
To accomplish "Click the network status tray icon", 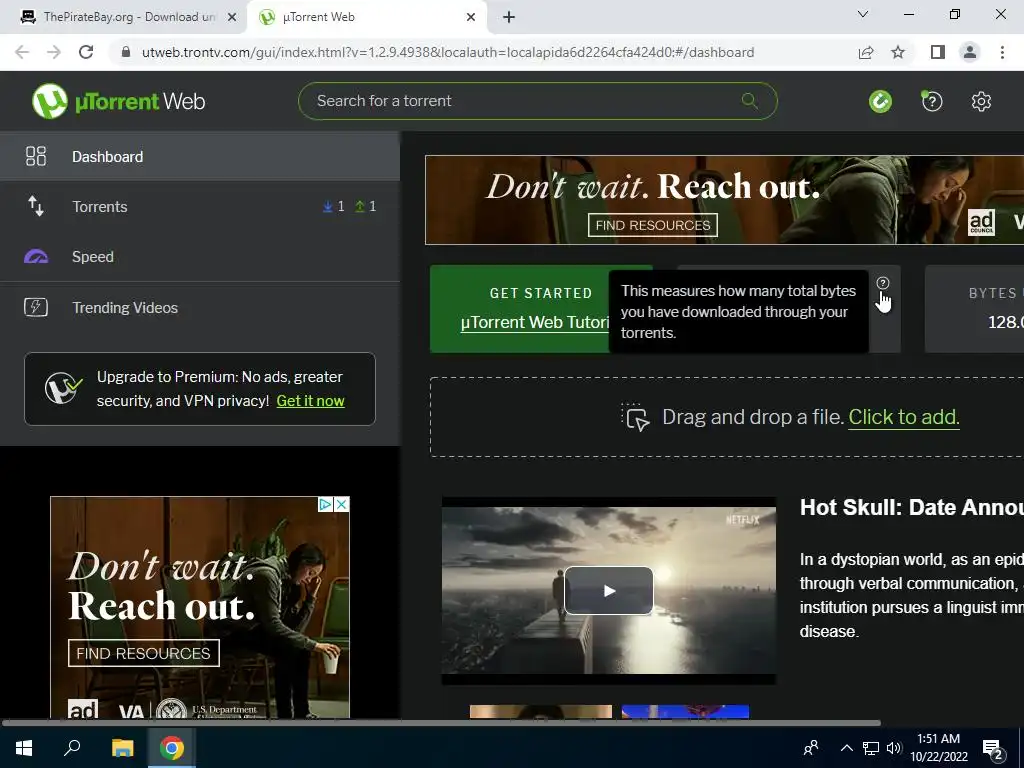I will click(871, 748).
